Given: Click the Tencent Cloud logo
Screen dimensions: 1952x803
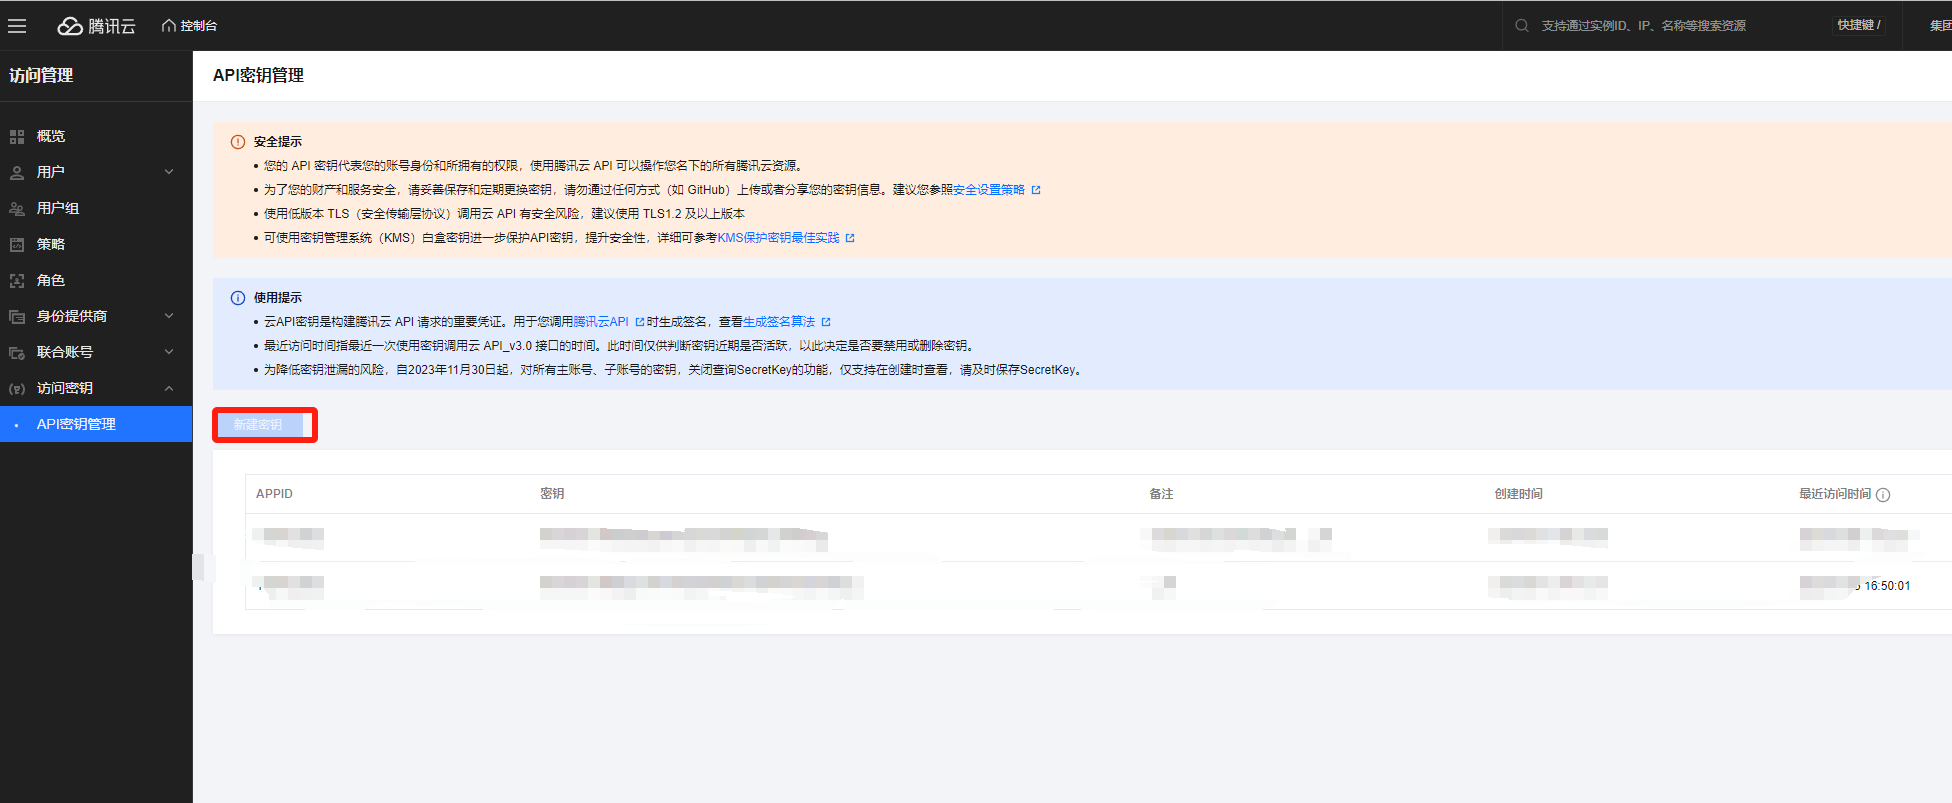Looking at the screenshot, I should (96, 26).
